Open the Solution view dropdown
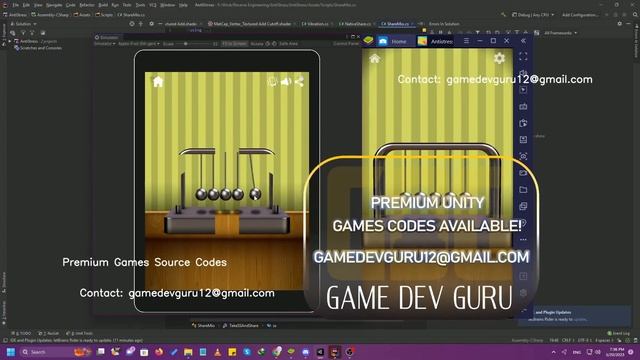 23,24
